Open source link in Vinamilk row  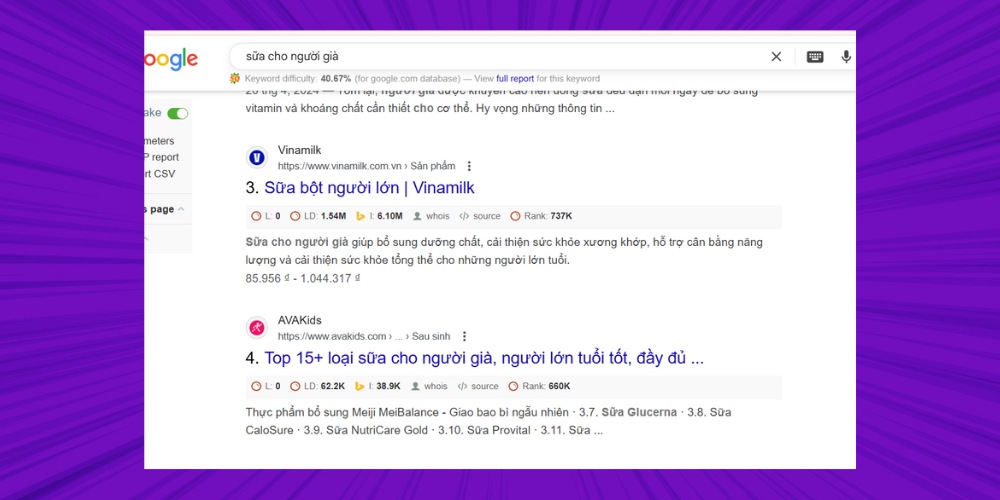(480, 216)
